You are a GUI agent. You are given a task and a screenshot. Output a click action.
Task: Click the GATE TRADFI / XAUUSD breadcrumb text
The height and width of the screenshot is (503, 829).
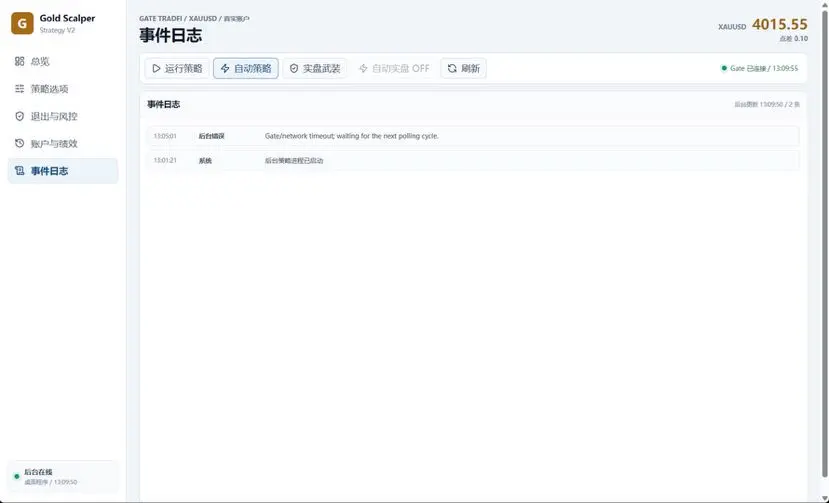click(x=195, y=19)
